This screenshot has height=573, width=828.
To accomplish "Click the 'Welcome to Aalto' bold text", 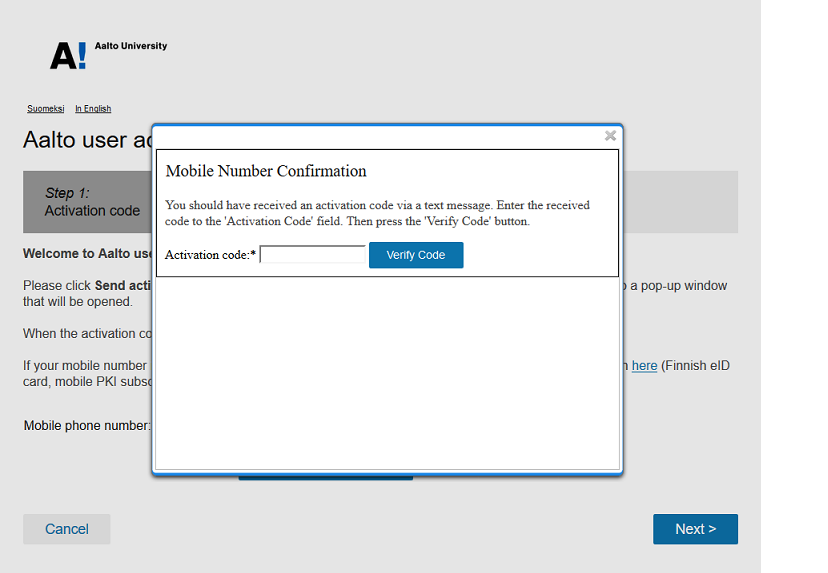I will pyautogui.click(x=88, y=254).
